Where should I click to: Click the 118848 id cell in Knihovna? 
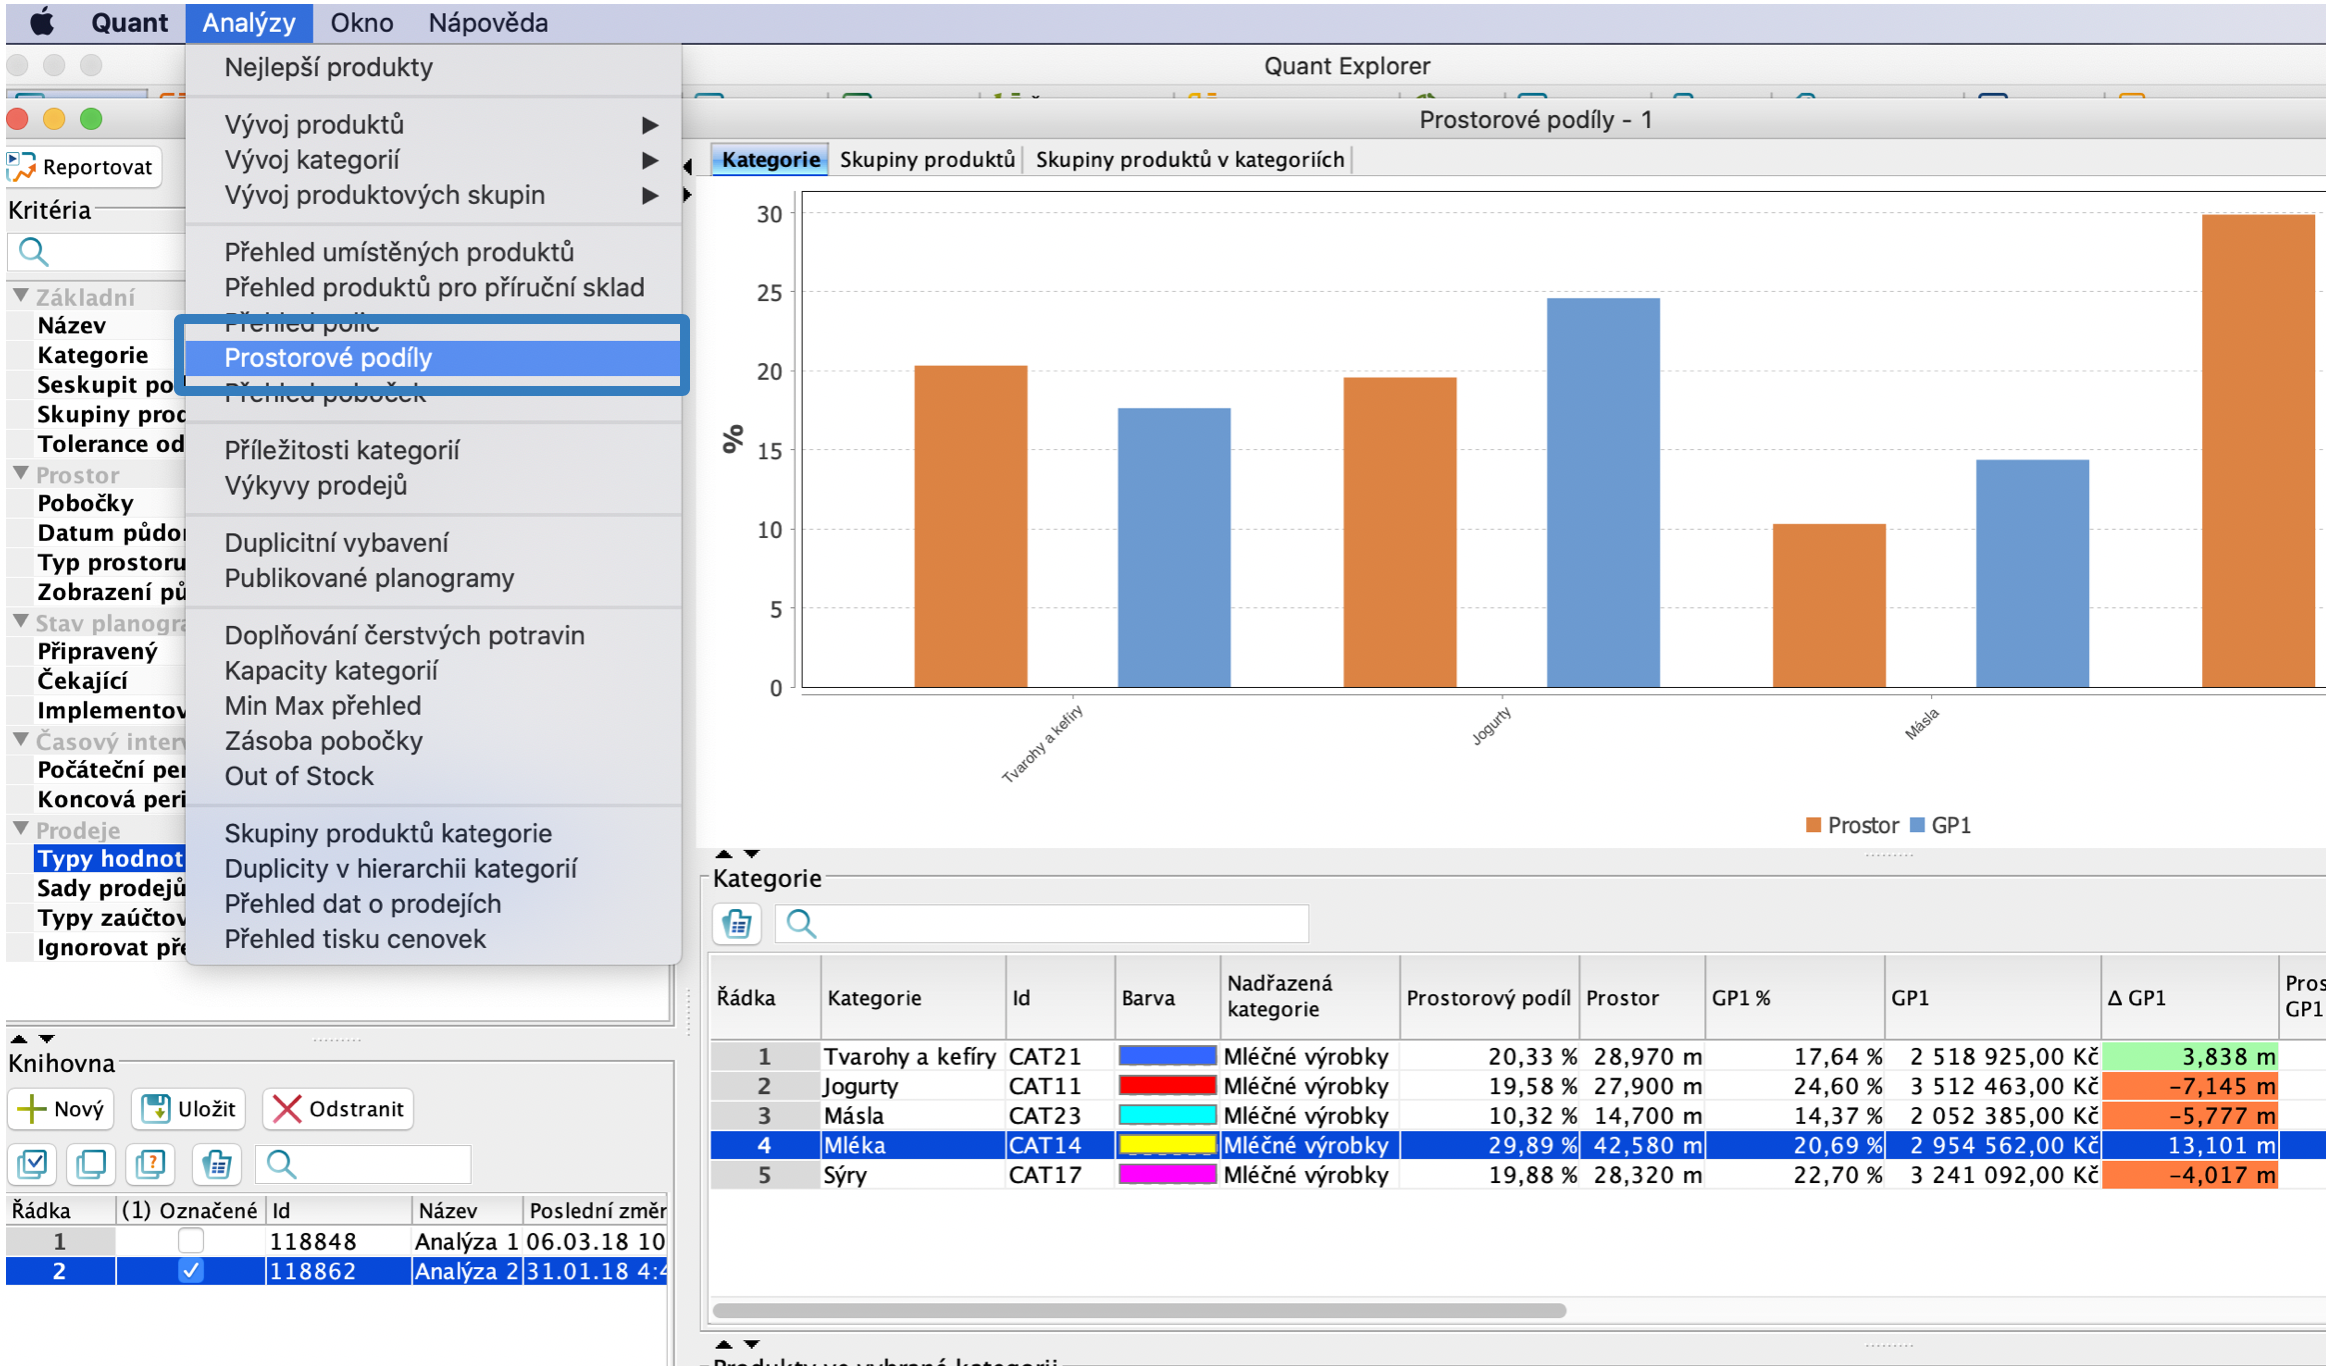coord(338,1241)
